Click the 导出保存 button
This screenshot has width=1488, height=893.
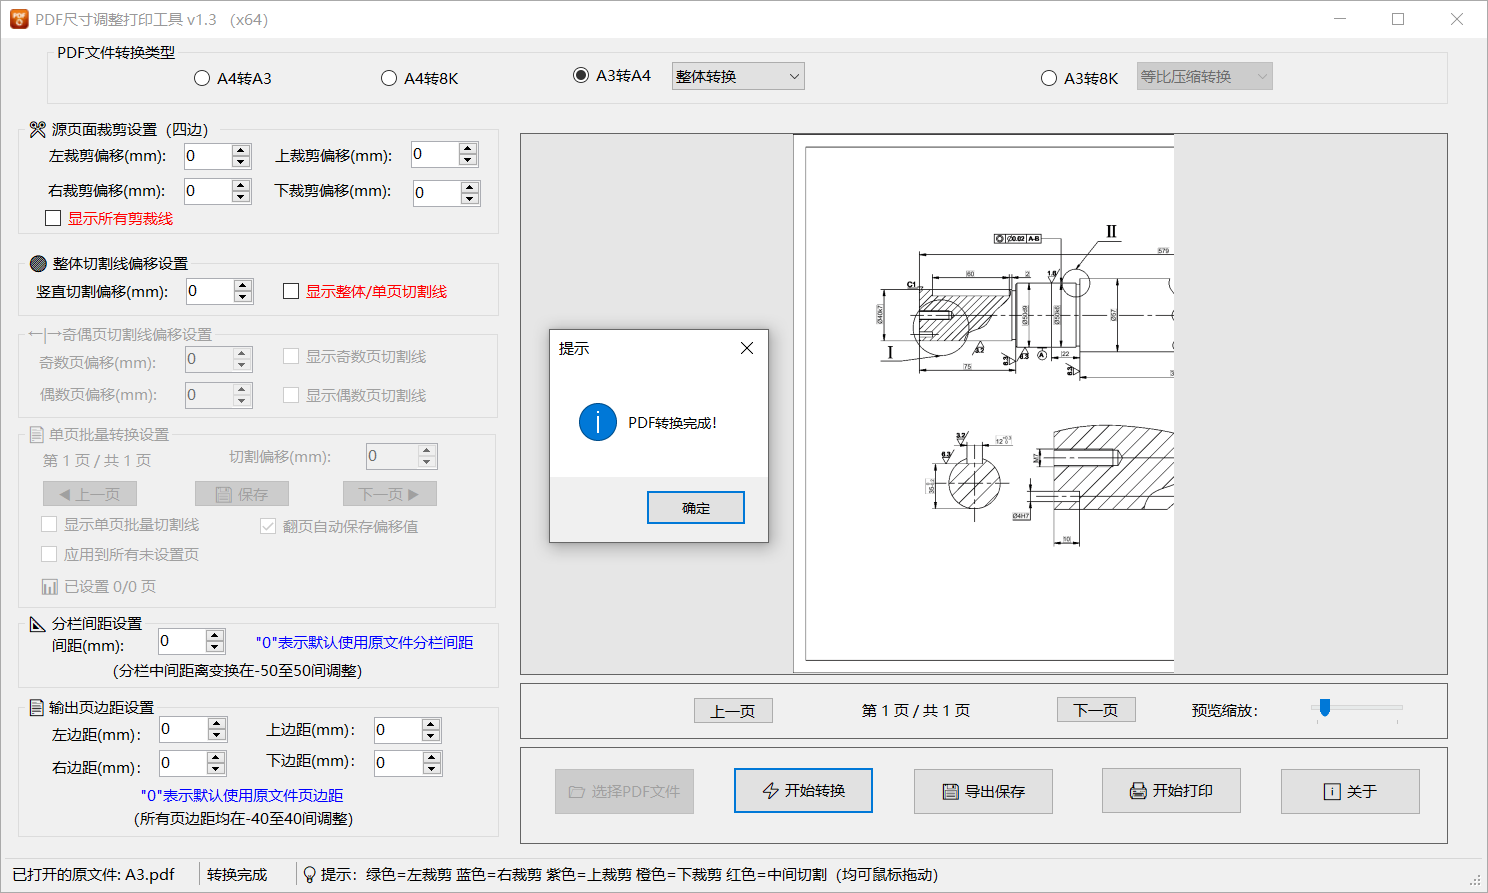(983, 791)
